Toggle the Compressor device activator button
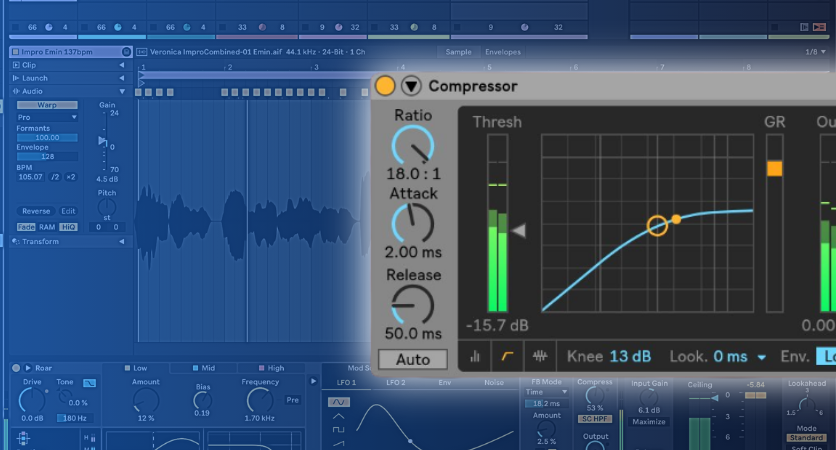Viewport: 836px width, 450px height. point(385,87)
